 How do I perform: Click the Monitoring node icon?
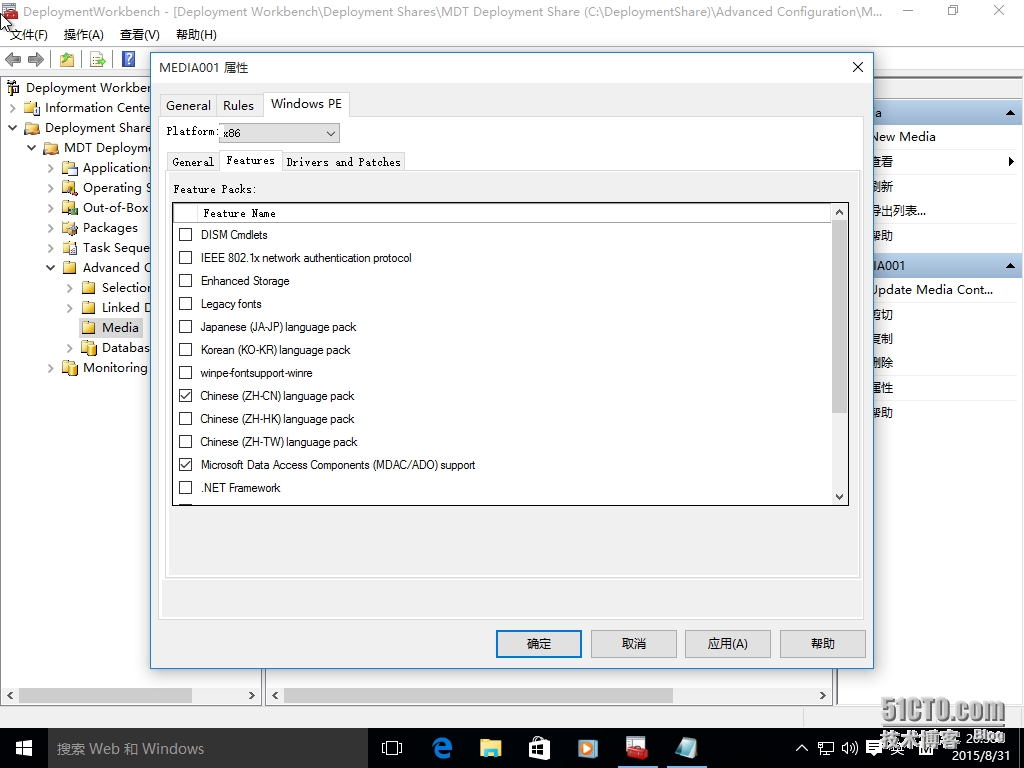[x=70, y=368]
